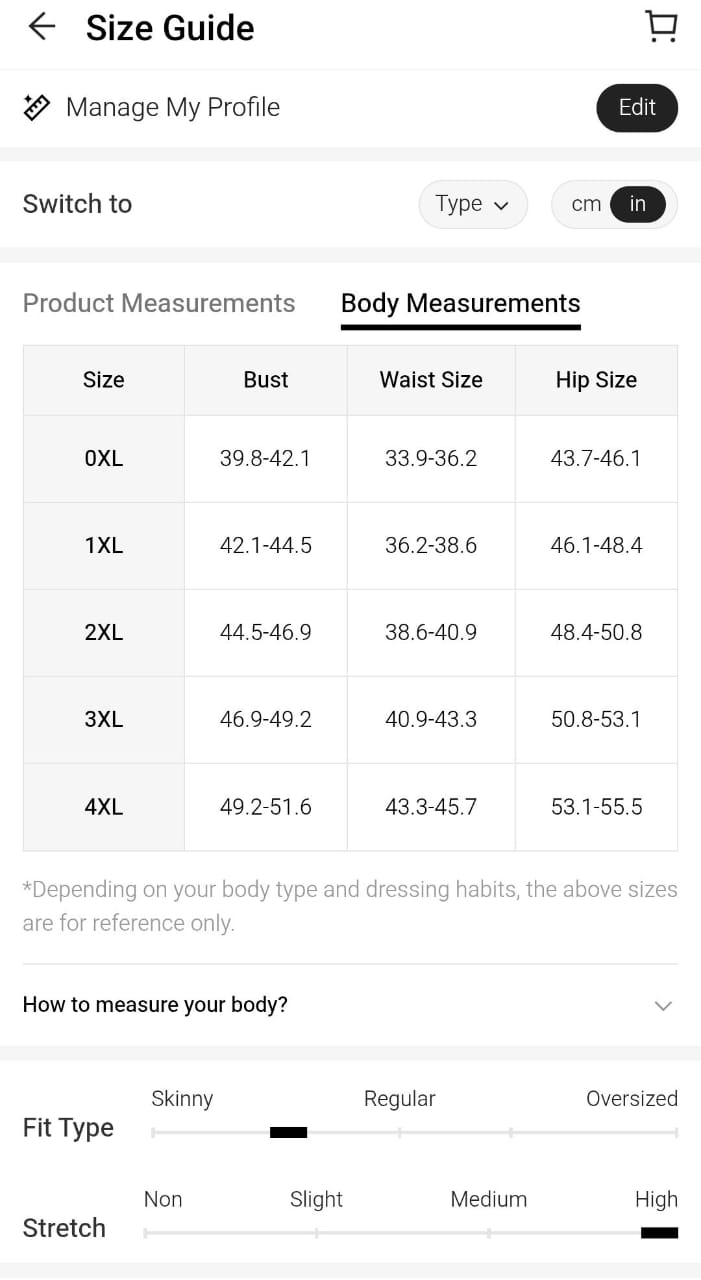Image resolution: width=701 pixels, height=1280 pixels.
Task: Tap the back arrow icon
Action: point(42,27)
